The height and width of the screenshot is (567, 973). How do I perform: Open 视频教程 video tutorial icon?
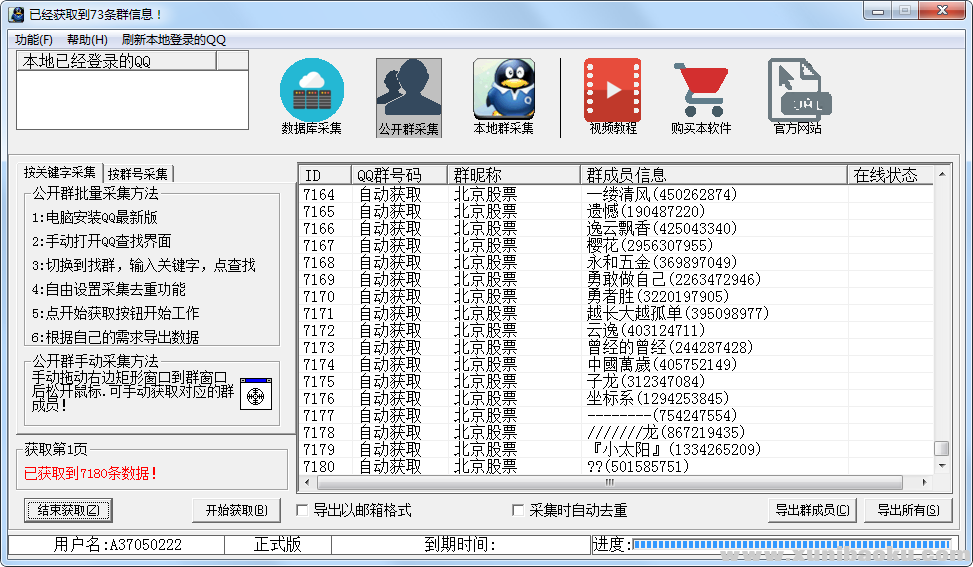click(612, 90)
